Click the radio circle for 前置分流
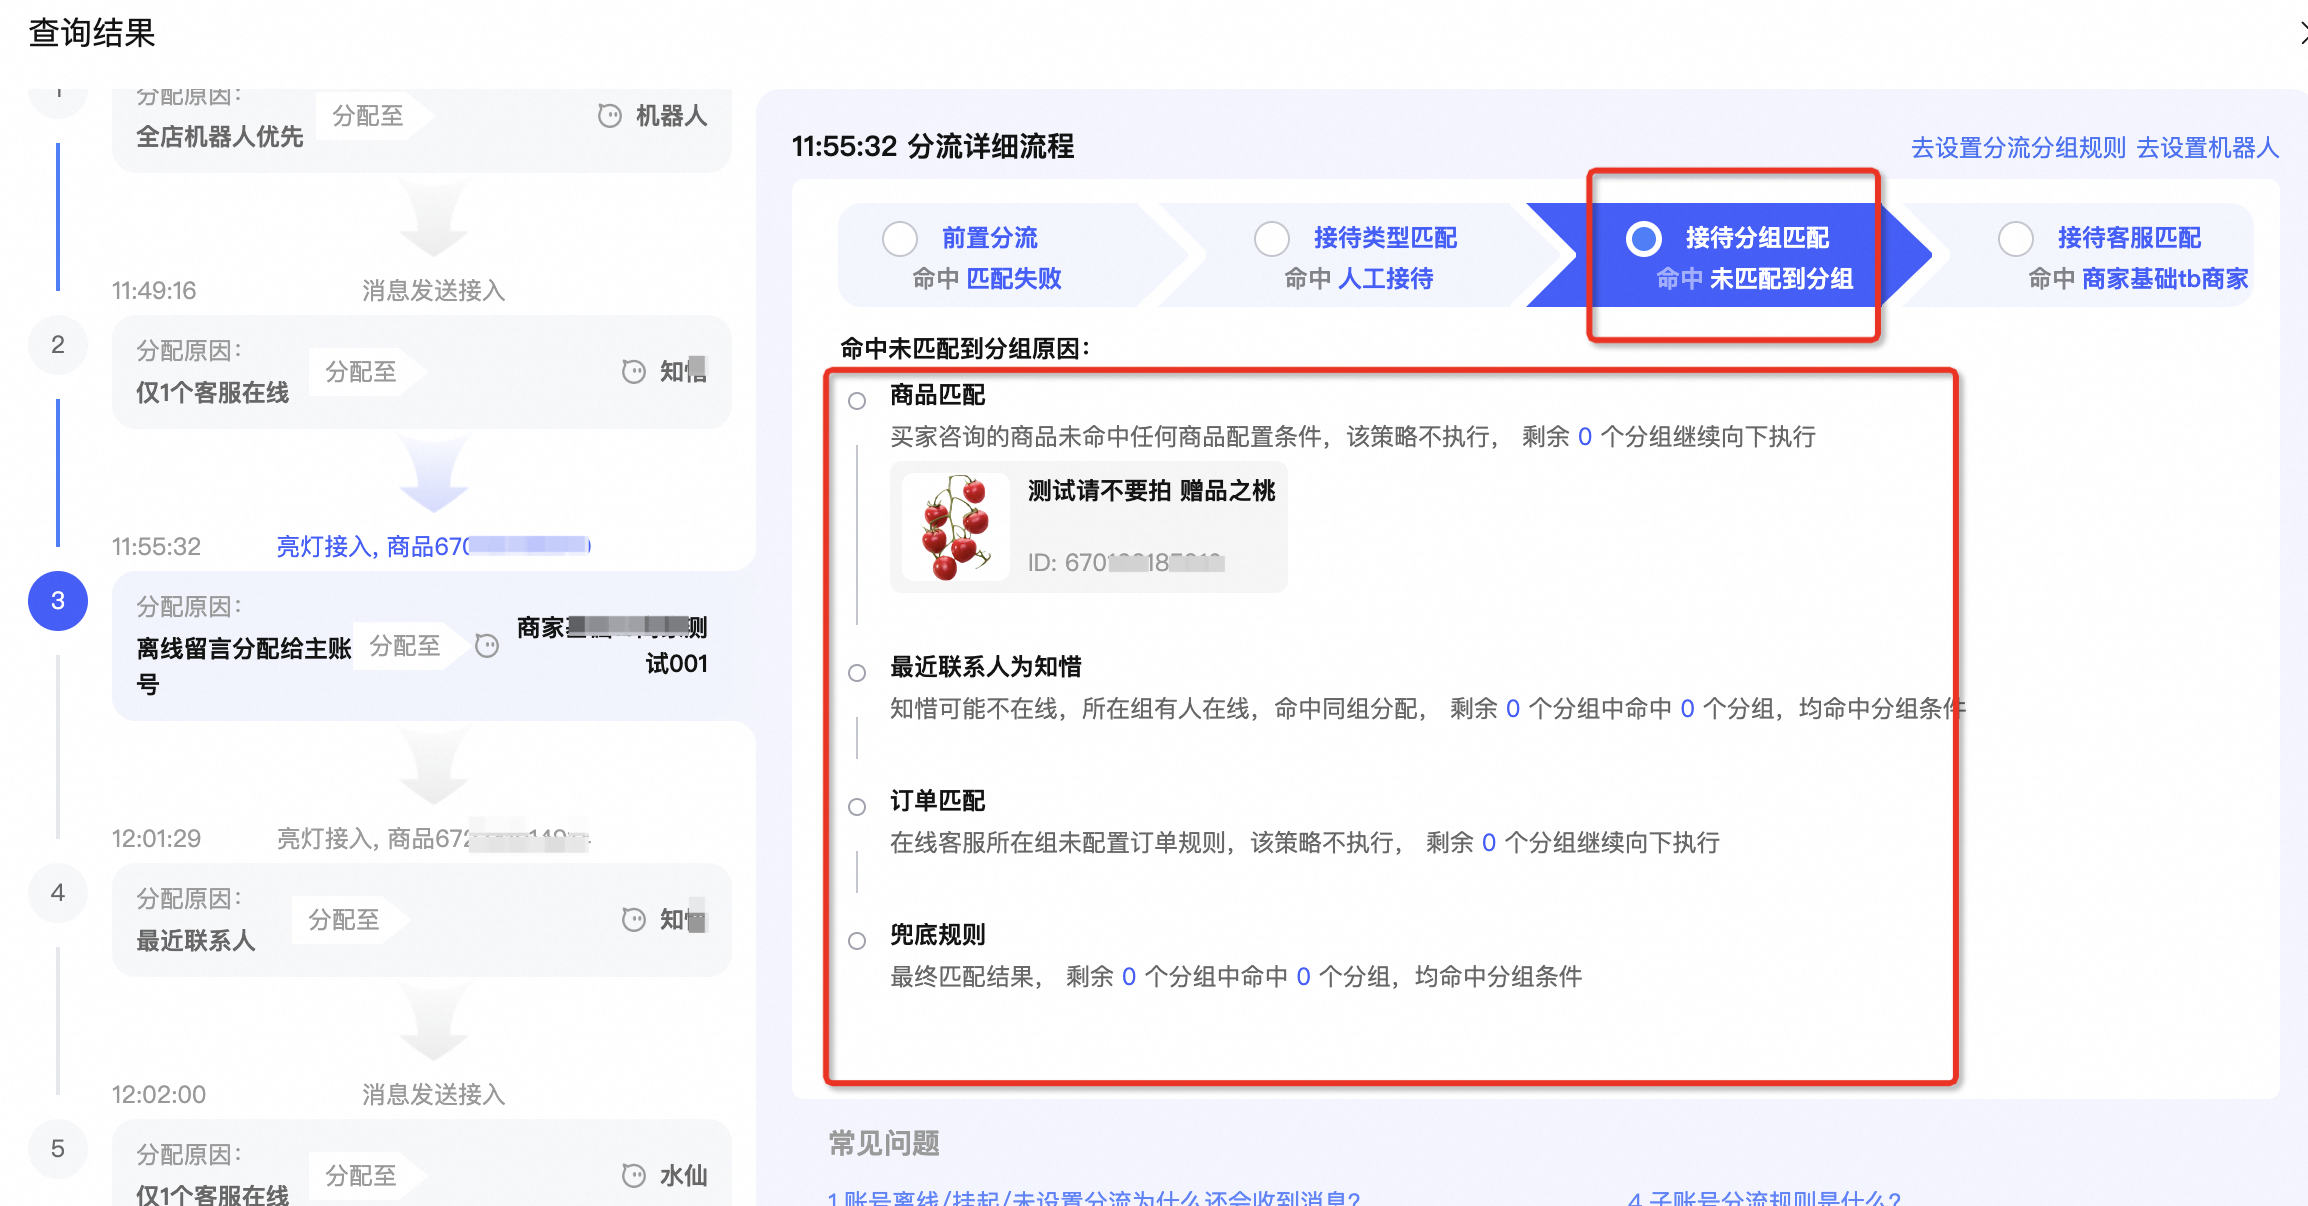The height and width of the screenshot is (1206, 2308). click(899, 238)
